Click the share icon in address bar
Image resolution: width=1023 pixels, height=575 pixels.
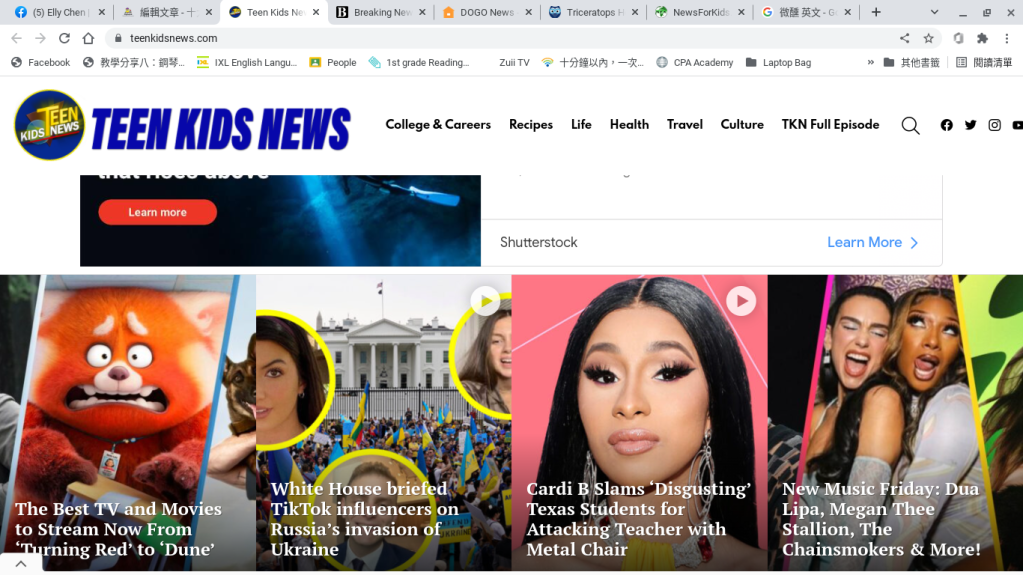pyautogui.click(x=904, y=38)
